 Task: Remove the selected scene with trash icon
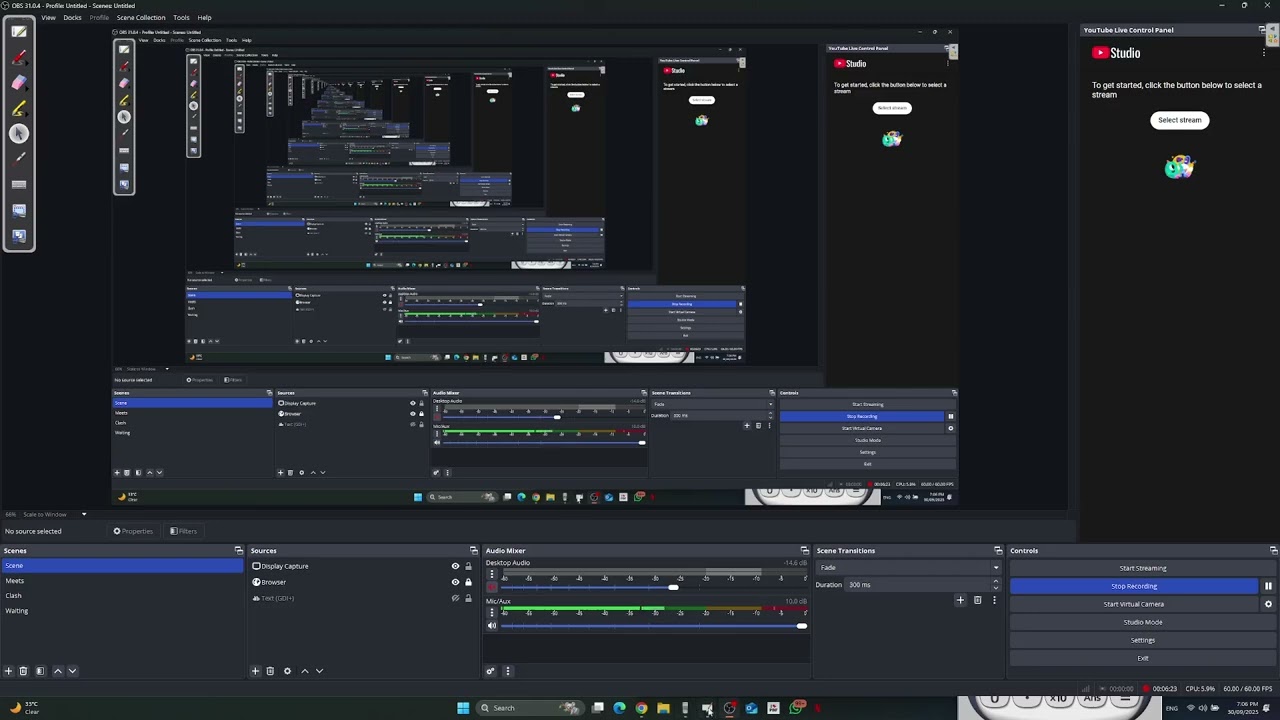23,671
